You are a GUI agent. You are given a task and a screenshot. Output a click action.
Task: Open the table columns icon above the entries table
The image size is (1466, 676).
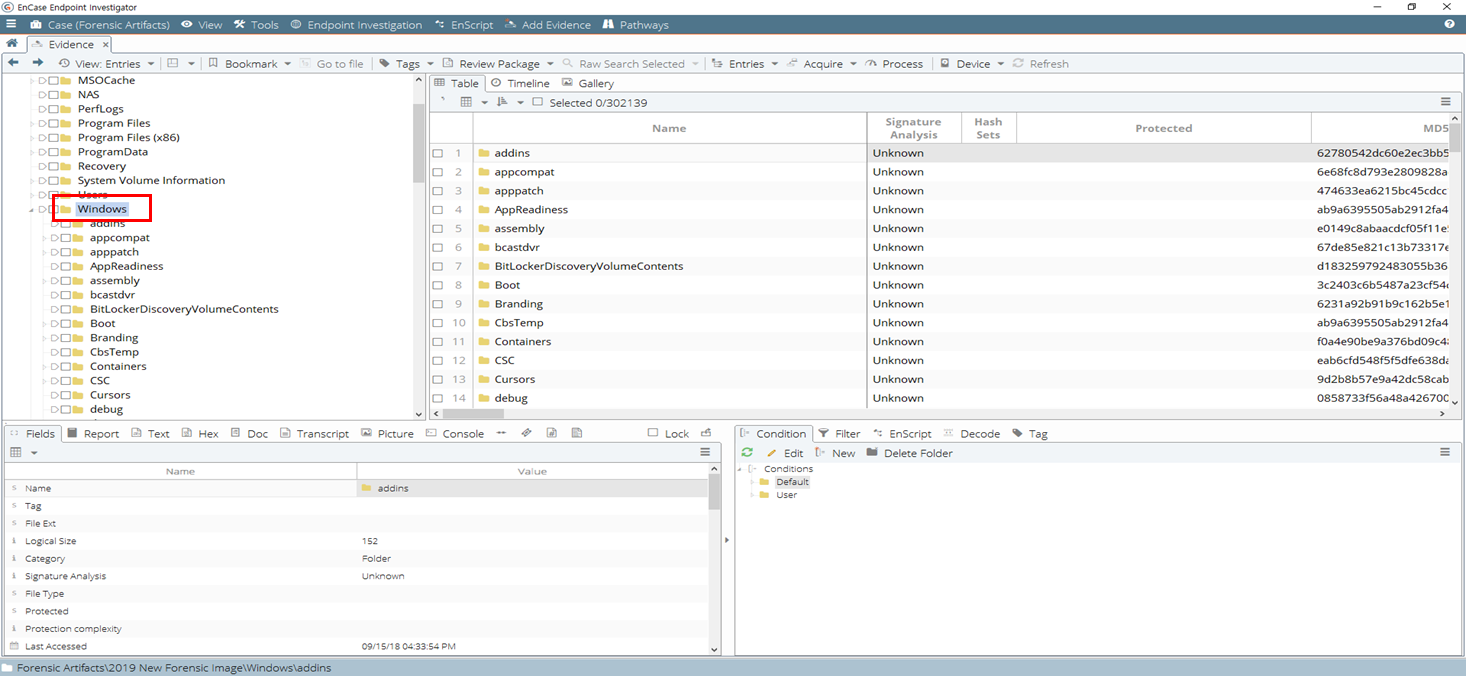(466, 102)
